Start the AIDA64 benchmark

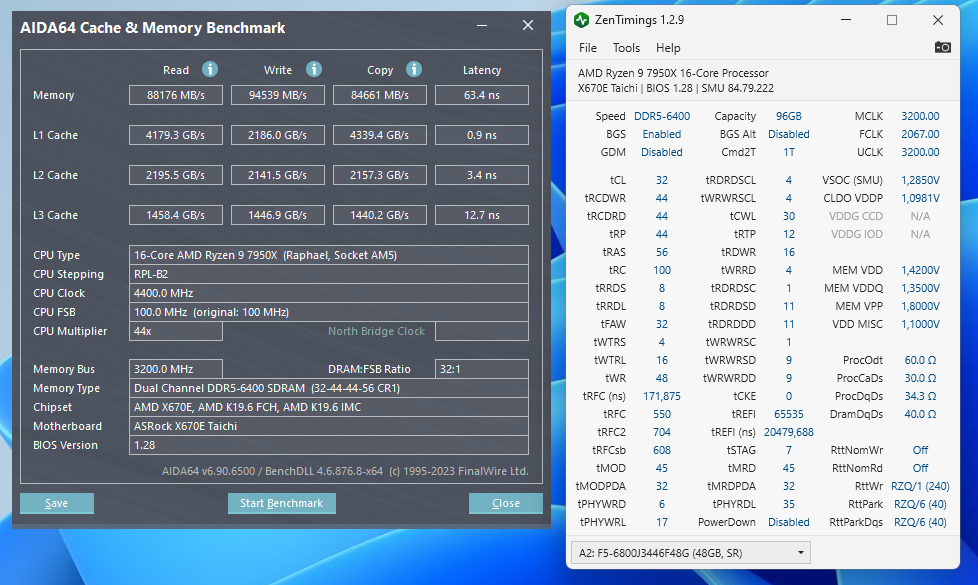tap(282, 503)
